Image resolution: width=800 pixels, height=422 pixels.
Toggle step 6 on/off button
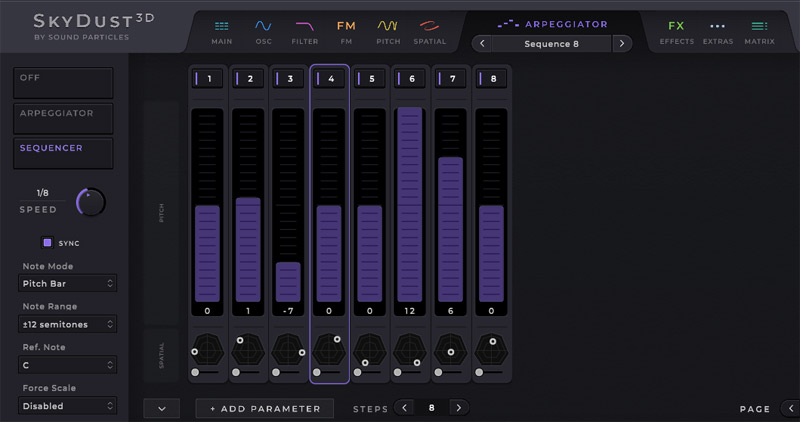coord(410,78)
